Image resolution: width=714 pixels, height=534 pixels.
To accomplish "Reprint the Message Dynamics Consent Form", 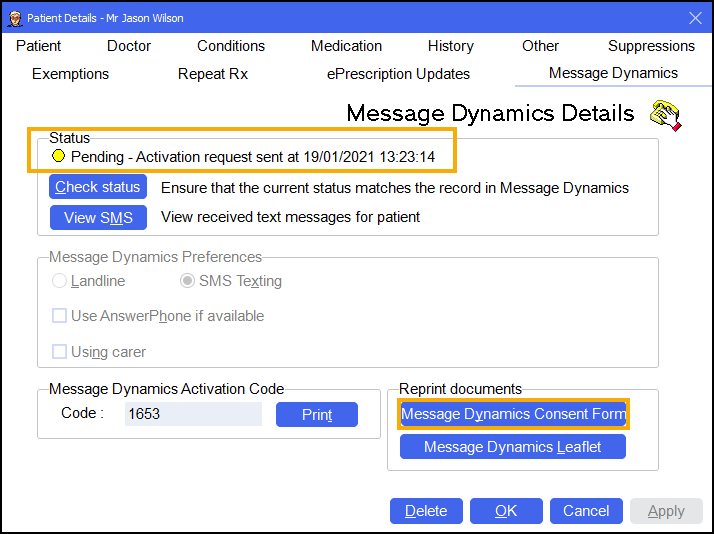I will point(513,414).
